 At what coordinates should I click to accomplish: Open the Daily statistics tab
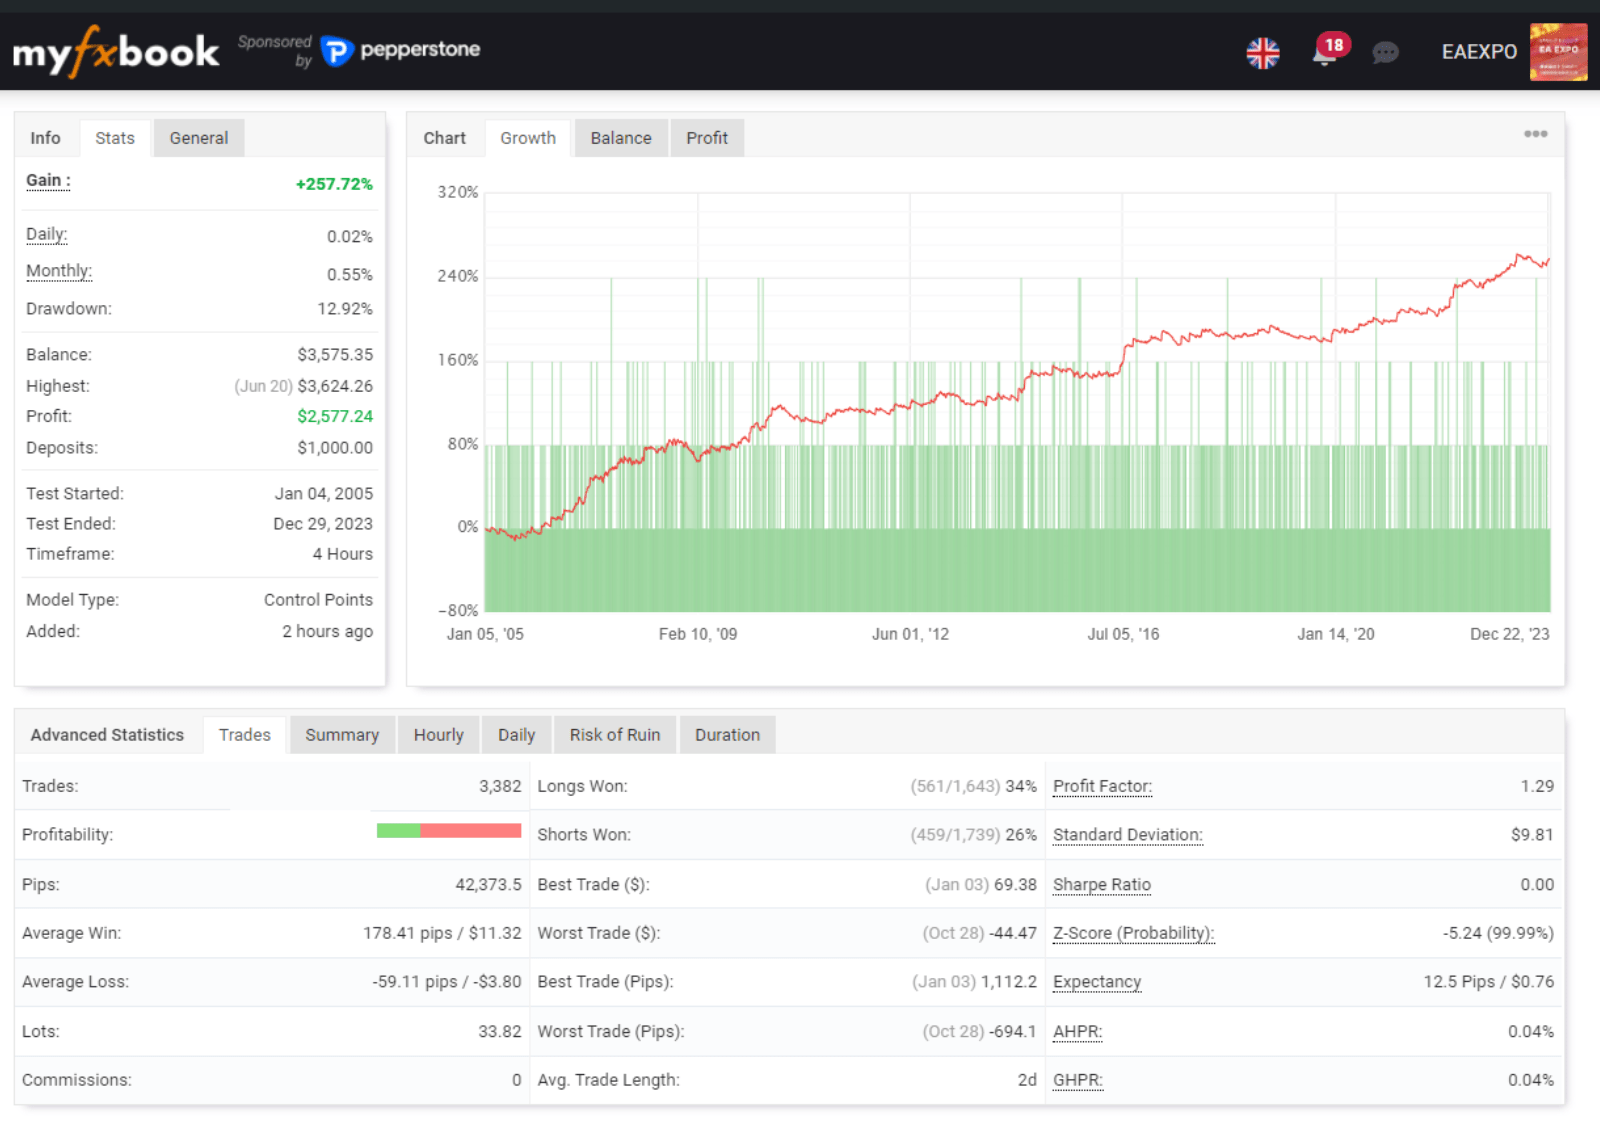(x=517, y=735)
